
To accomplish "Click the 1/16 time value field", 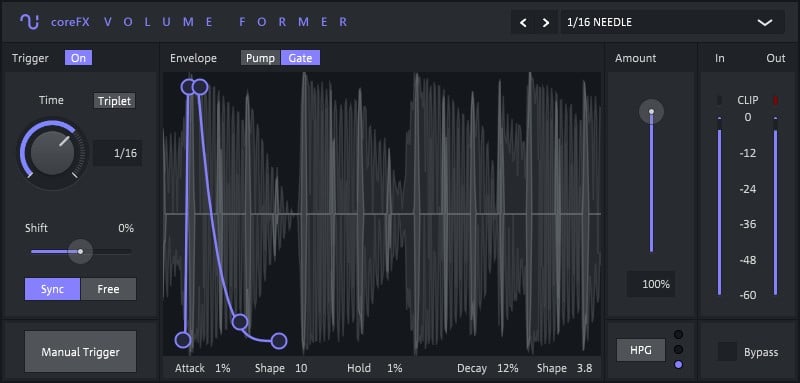I will pos(118,153).
